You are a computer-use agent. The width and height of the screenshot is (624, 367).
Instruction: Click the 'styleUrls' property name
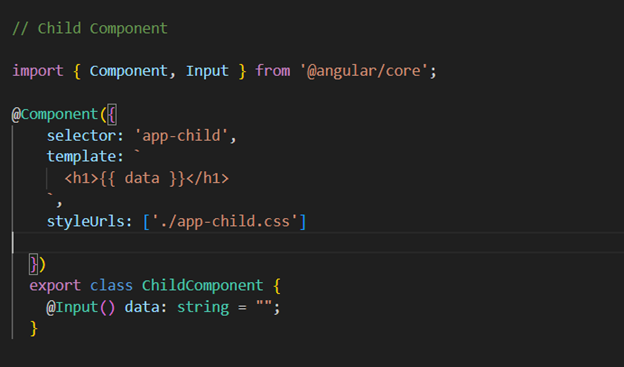[x=85, y=221]
